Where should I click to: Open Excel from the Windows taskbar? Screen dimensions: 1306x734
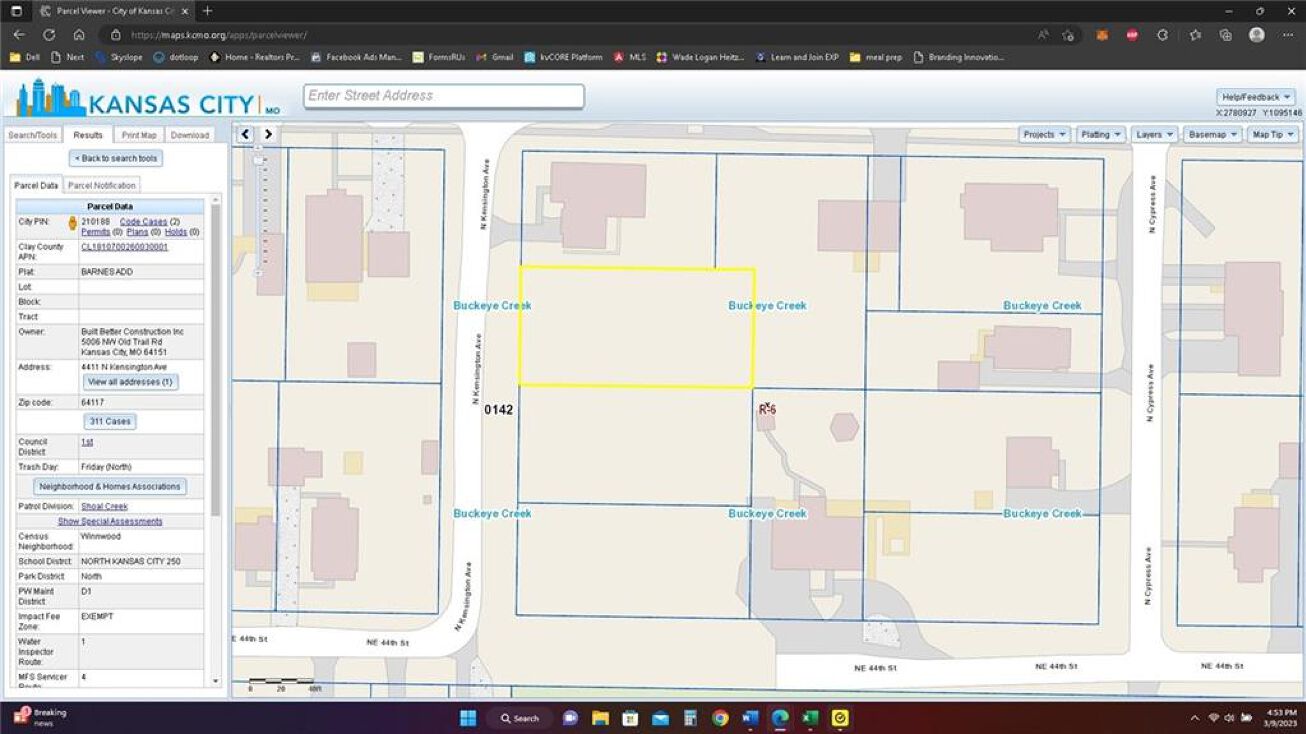(810, 718)
